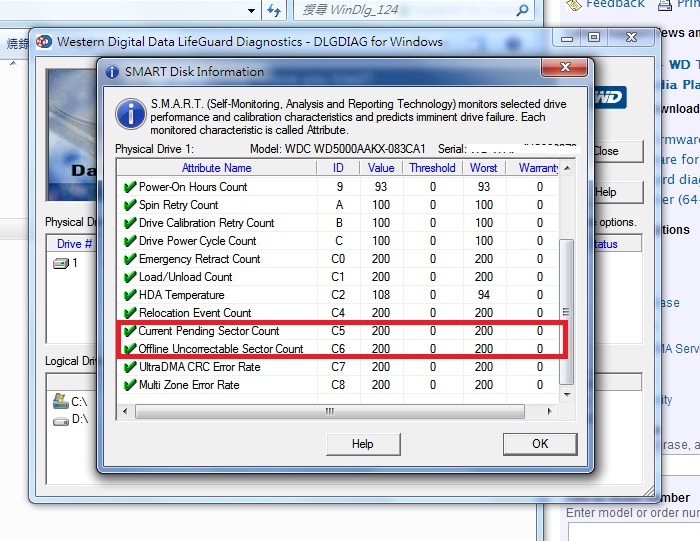Select the Power-On Hours Count row text
This screenshot has height=541, width=700.
pyautogui.click(x=193, y=187)
